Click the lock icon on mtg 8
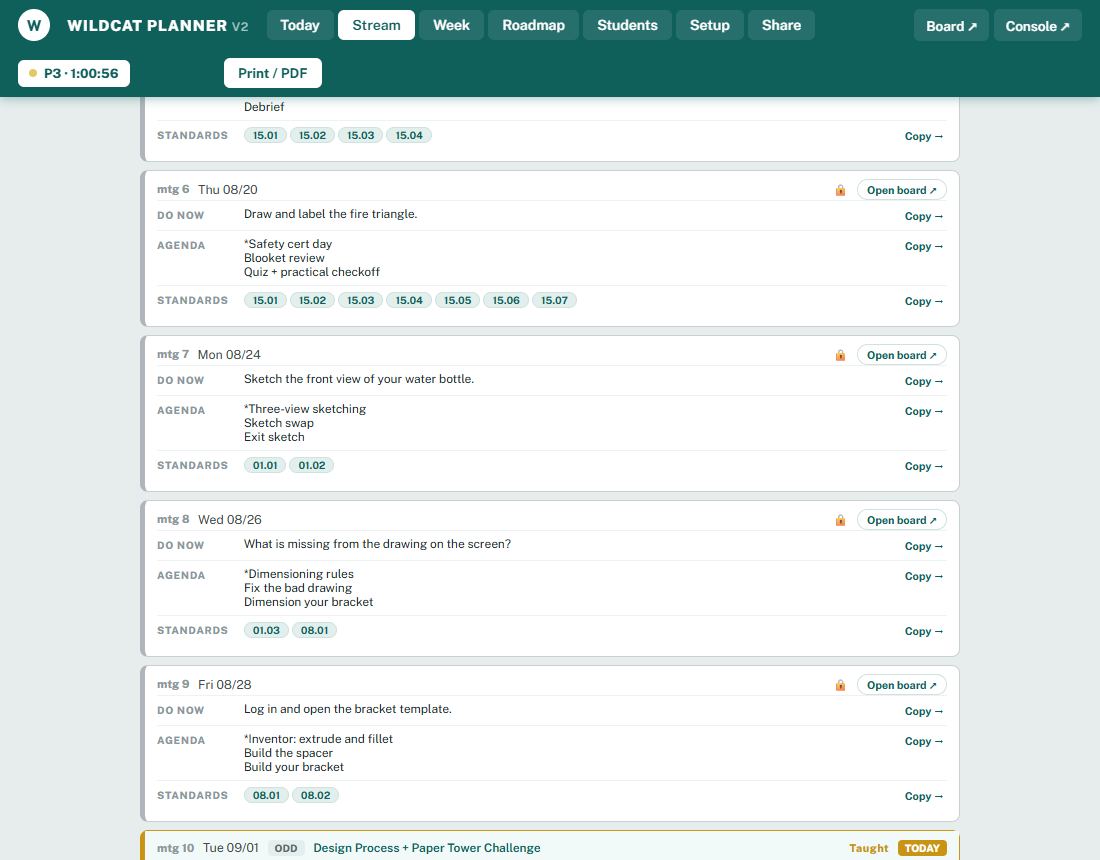Screen dimensions: 1100x860 [x=840, y=520]
